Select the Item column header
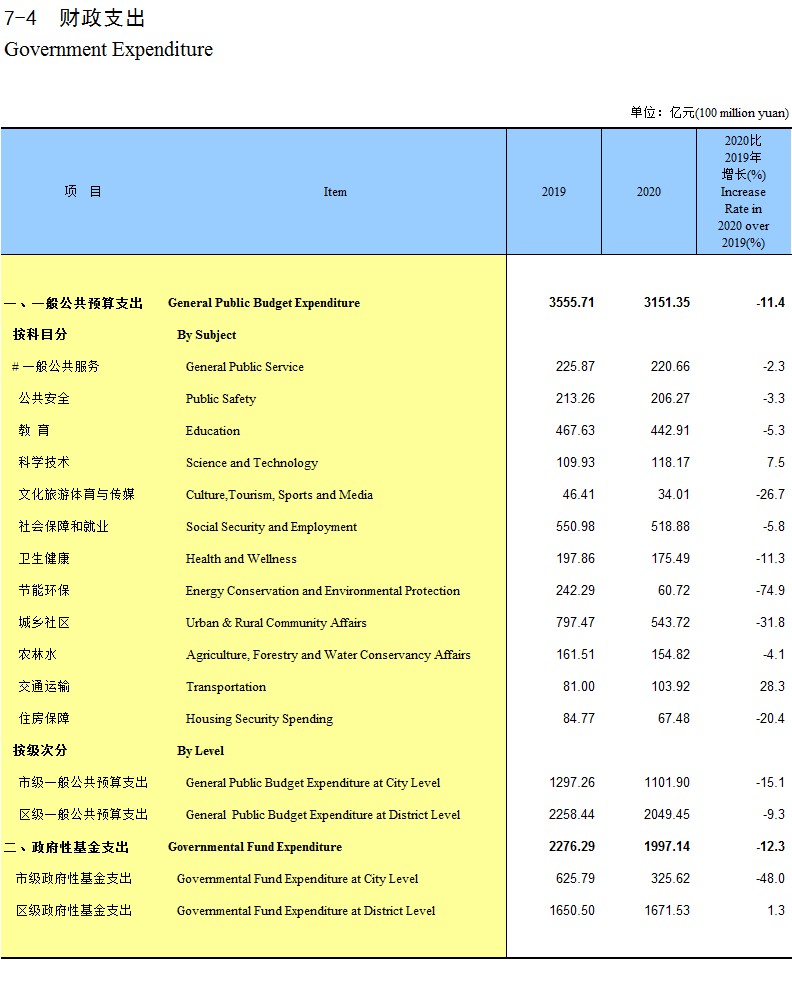792x991 pixels. pyautogui.click(x=335, y=192)
